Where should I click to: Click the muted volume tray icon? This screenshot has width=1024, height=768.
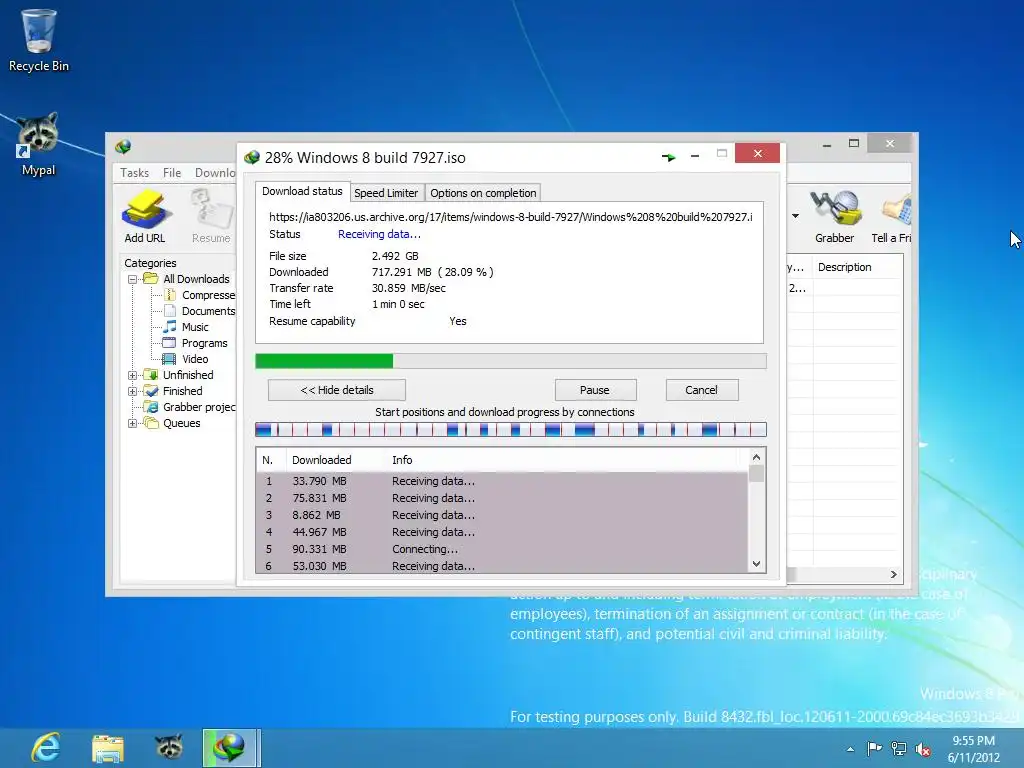(x=923, y=749)
